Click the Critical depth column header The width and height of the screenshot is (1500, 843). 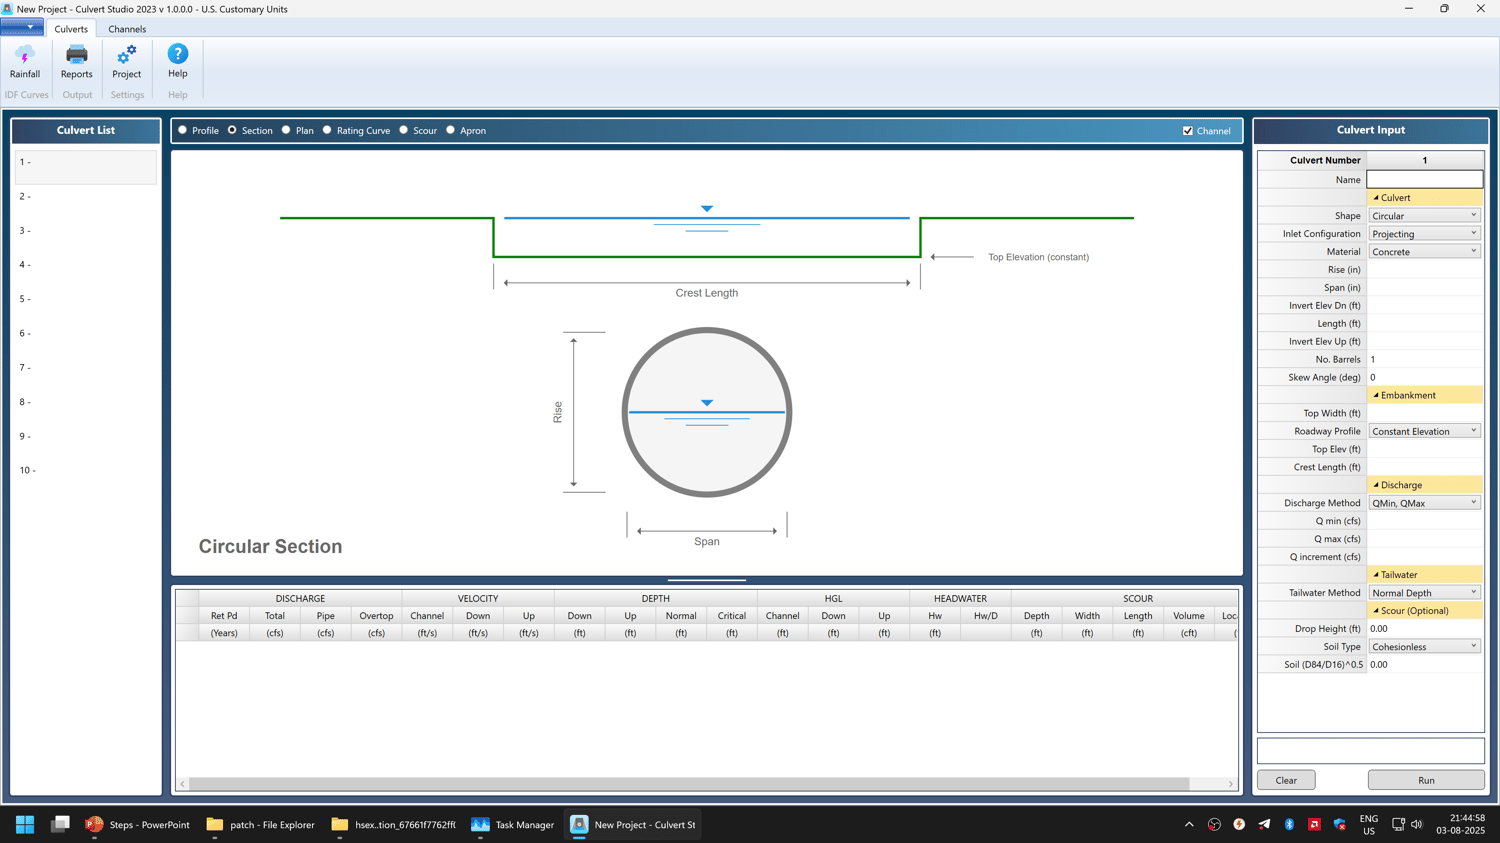(732, 616)
